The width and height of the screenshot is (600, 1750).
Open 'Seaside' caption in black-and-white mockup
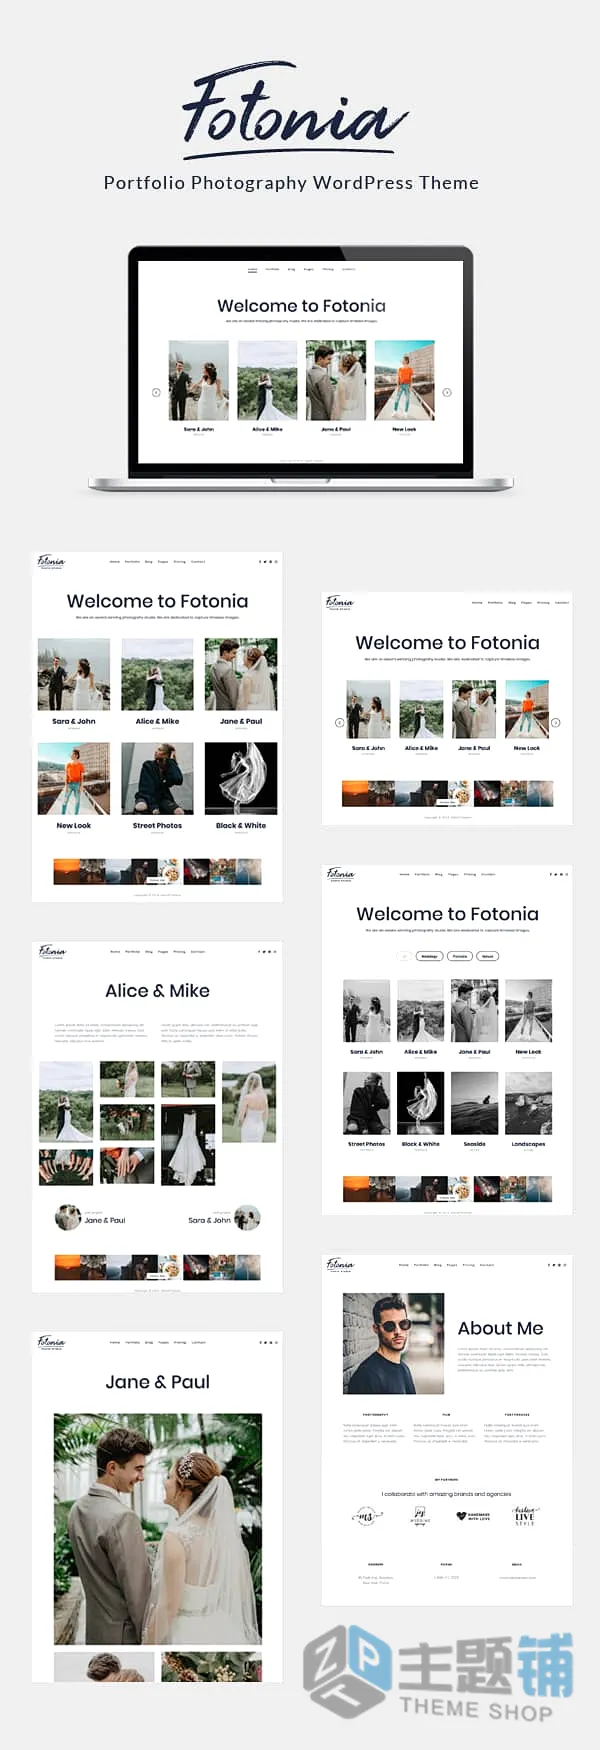tap(475, 1144)
